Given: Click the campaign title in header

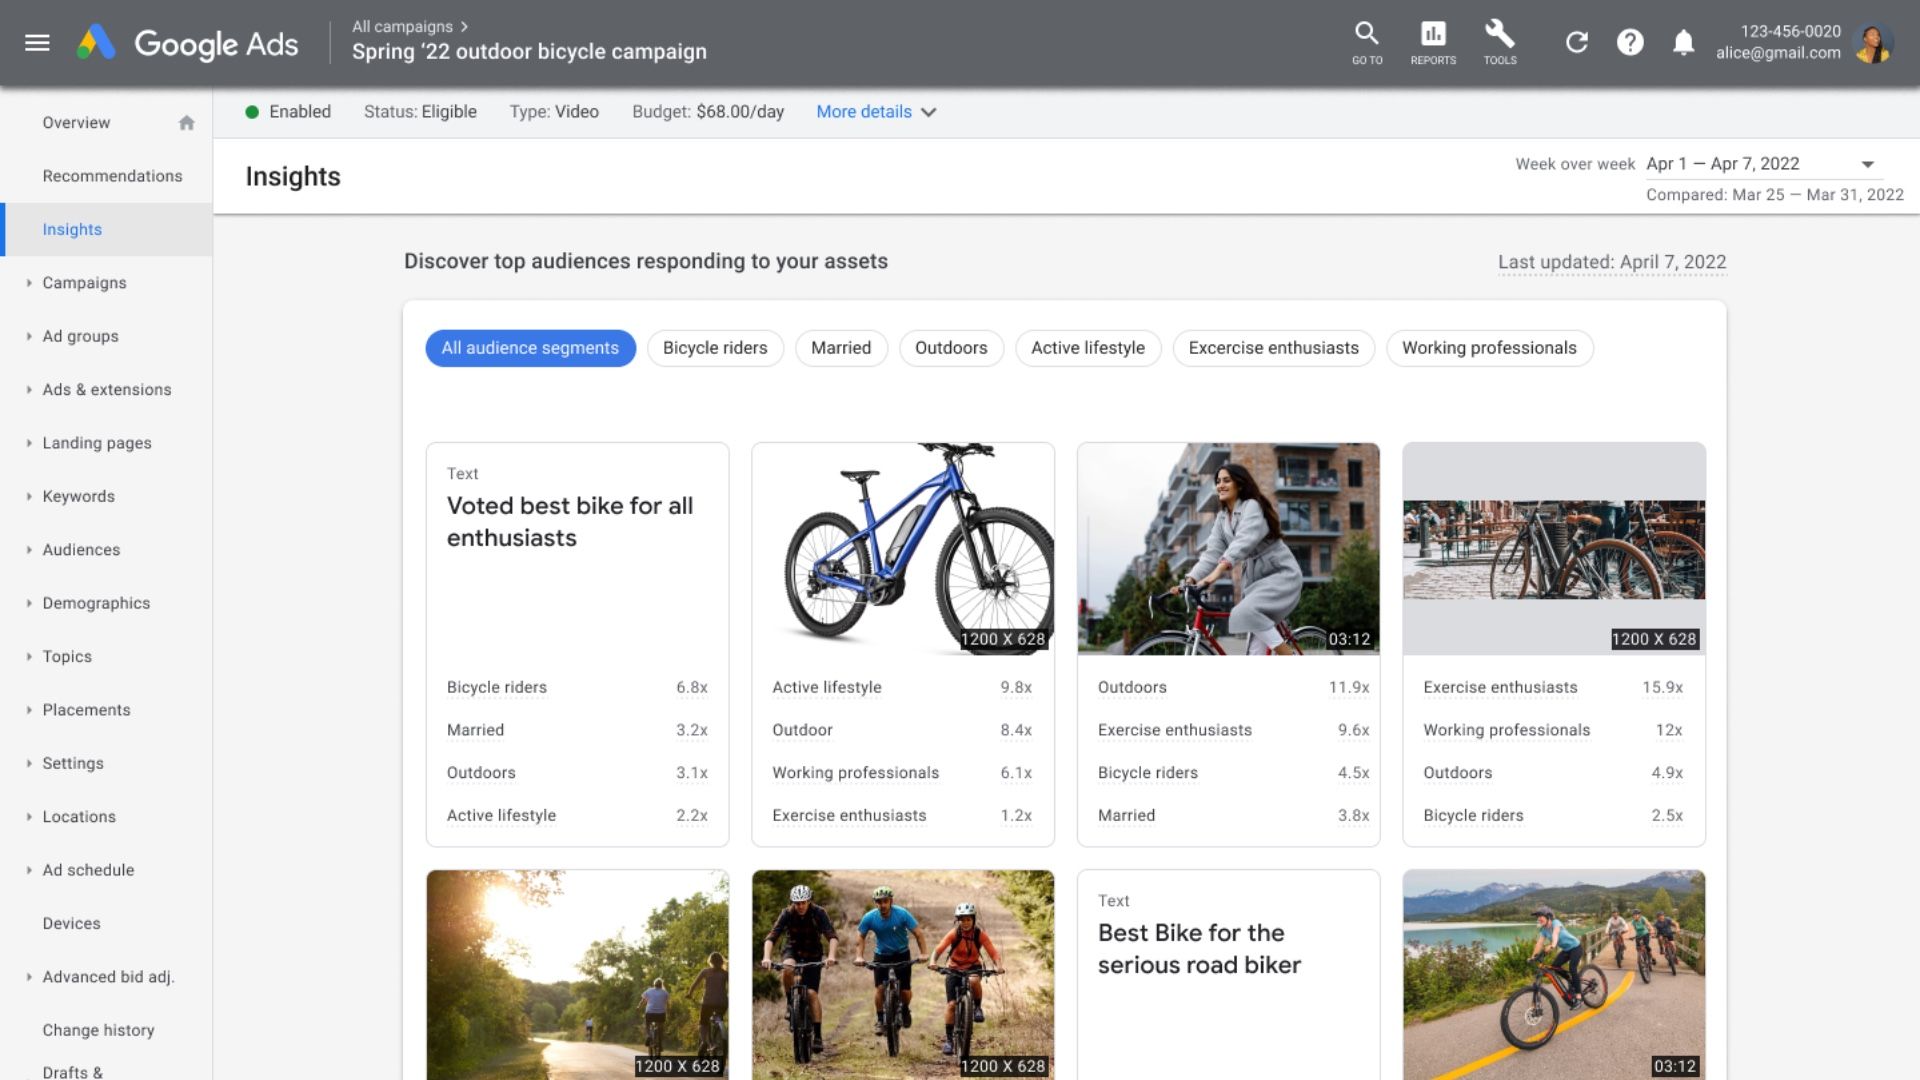Looking at the screenshot, I should coord(529,52).
